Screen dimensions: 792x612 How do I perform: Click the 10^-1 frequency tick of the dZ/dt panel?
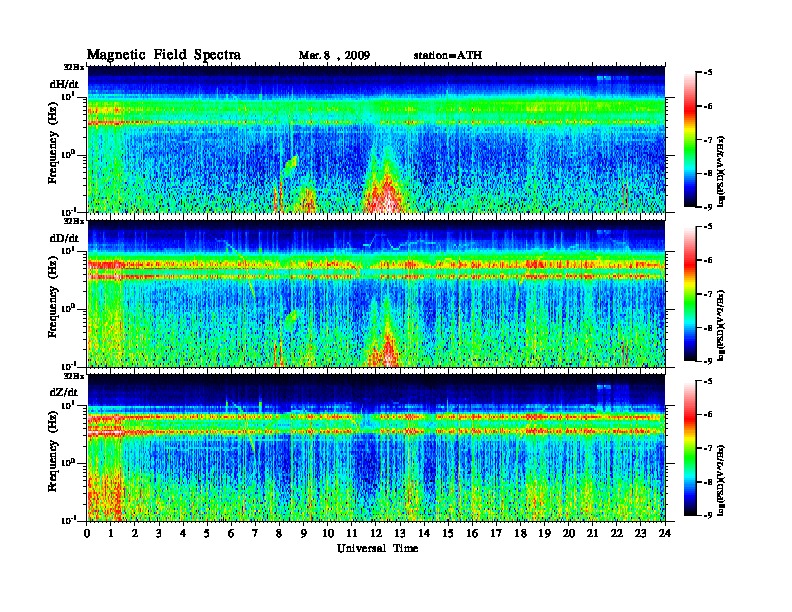point(67,520)
